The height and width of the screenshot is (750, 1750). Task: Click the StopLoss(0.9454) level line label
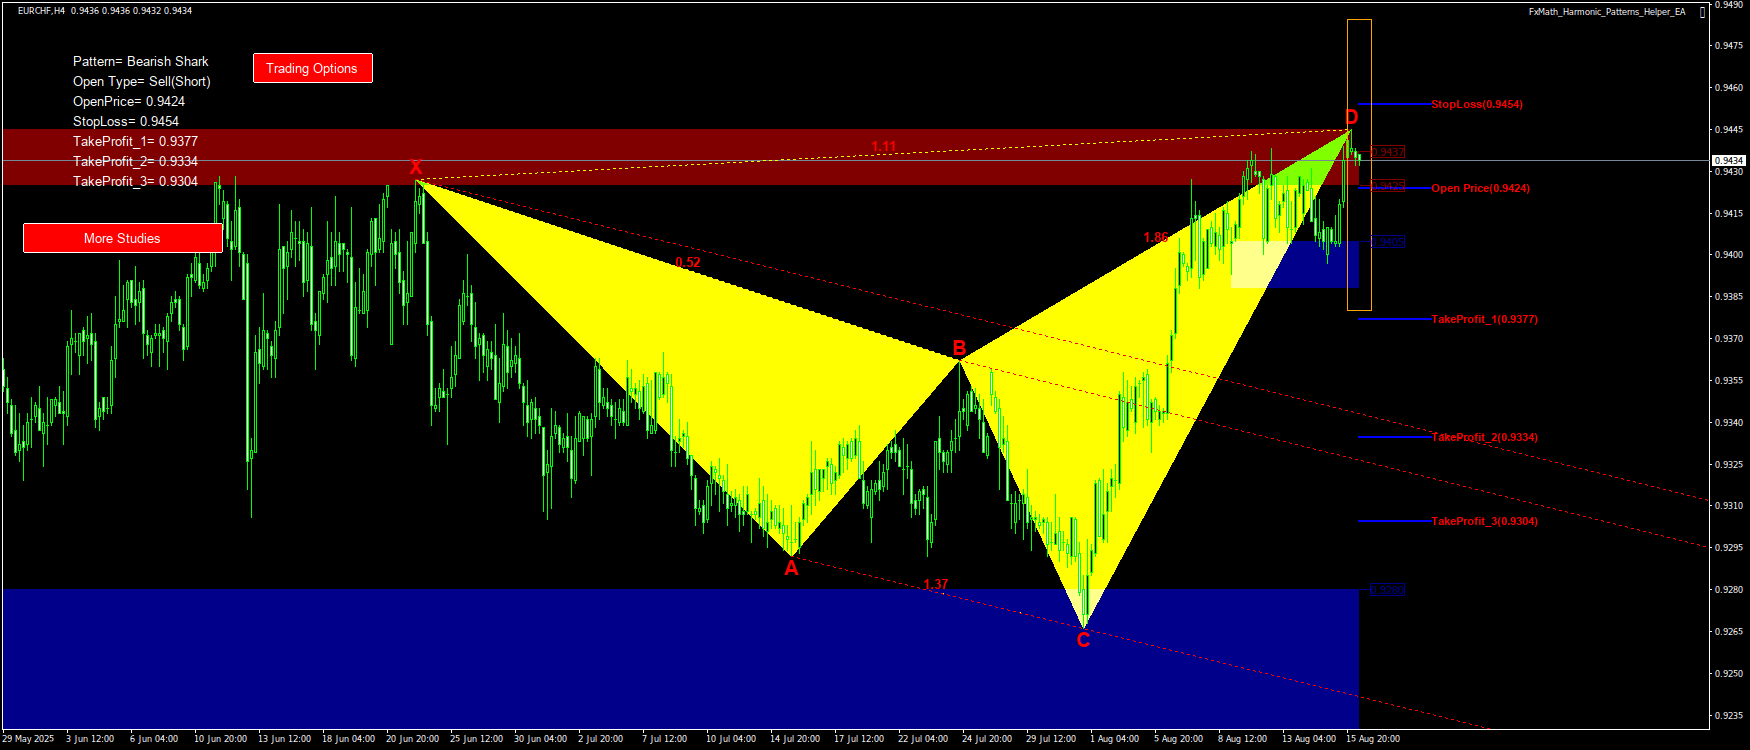[x=1476, y=104]
